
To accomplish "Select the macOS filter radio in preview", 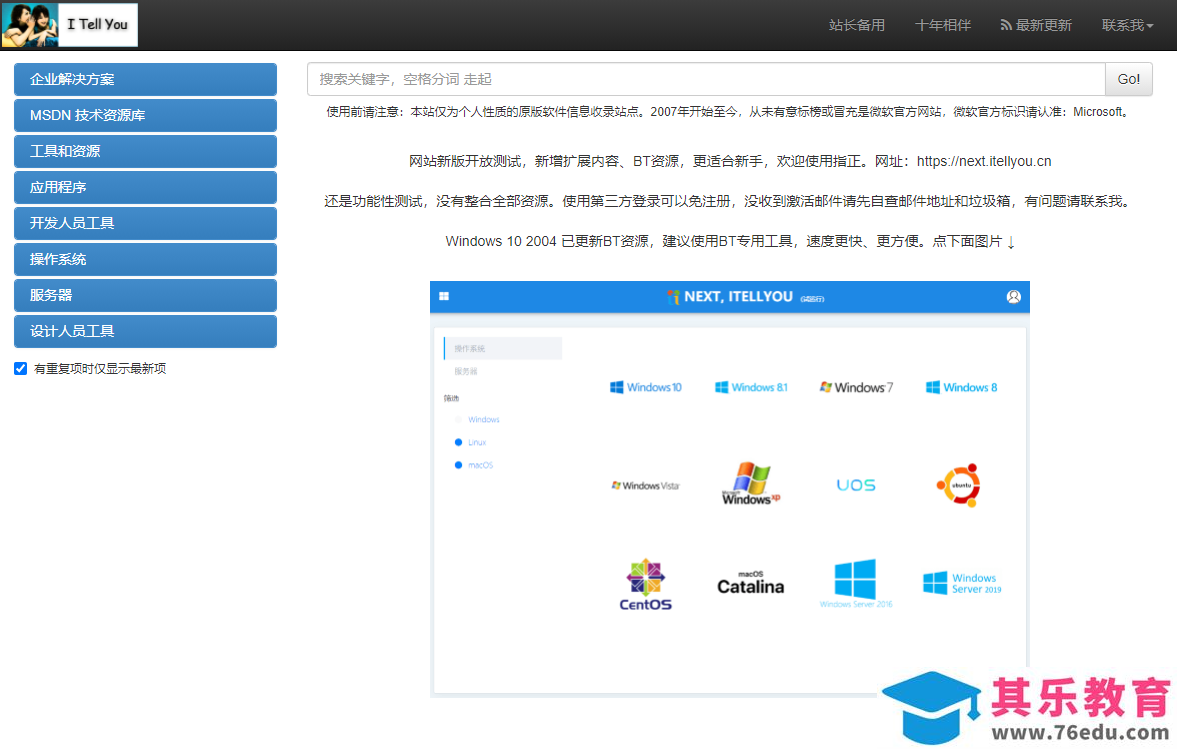I will (x=459, y=465).
